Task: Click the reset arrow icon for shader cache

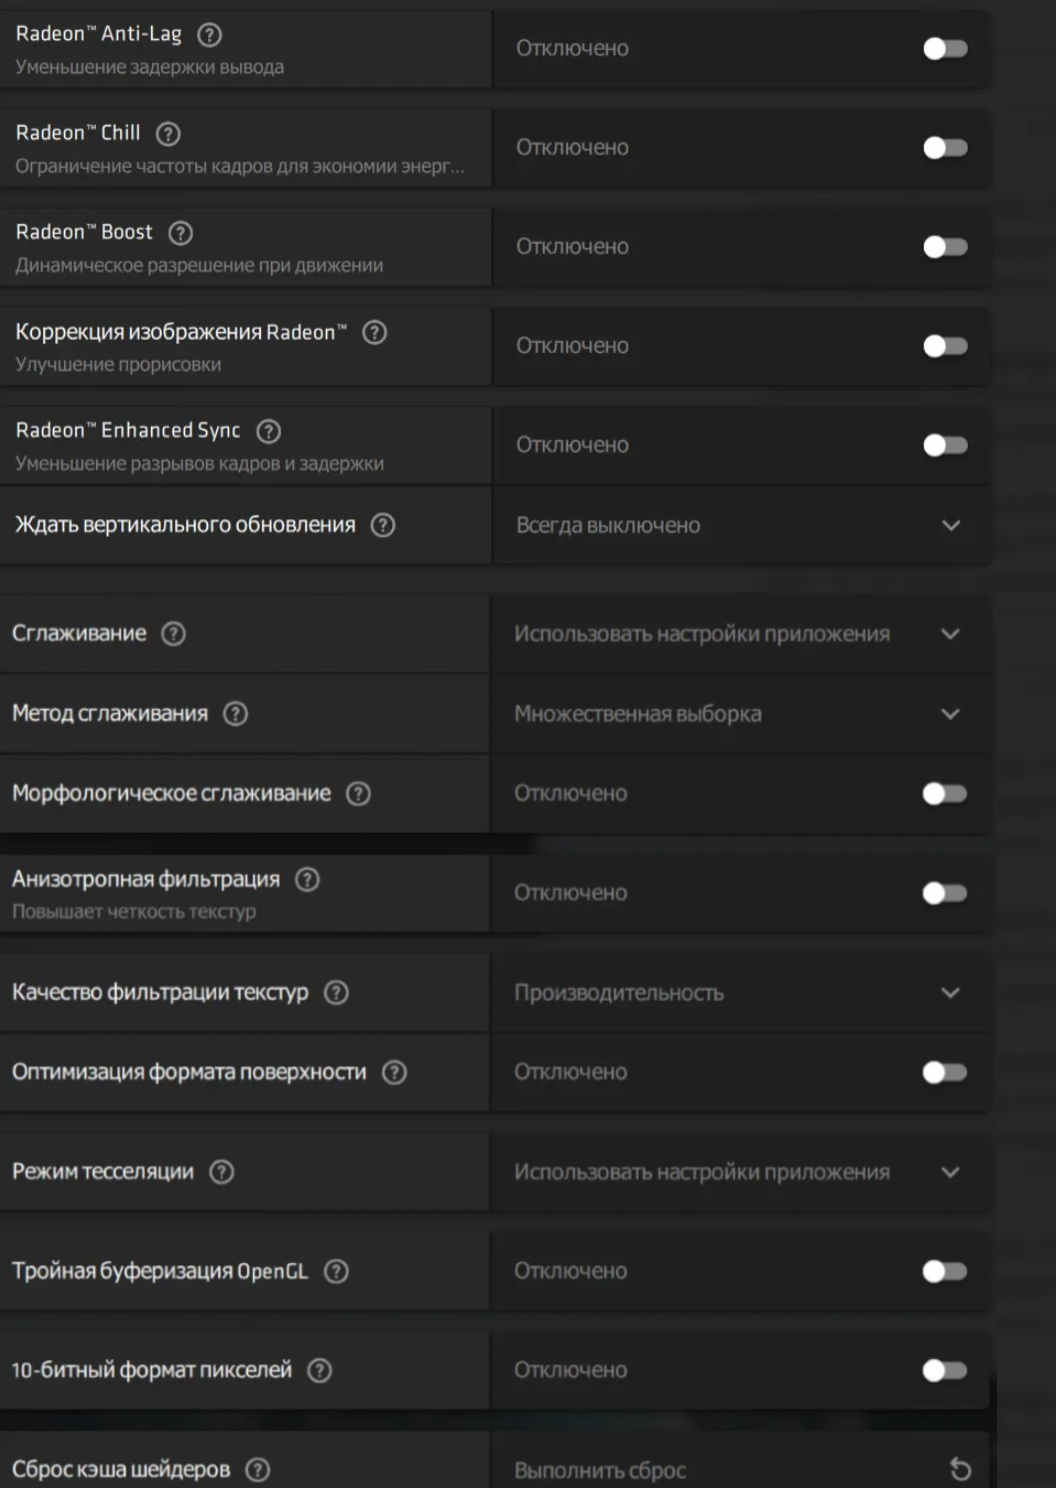Action: point(960,1469)
